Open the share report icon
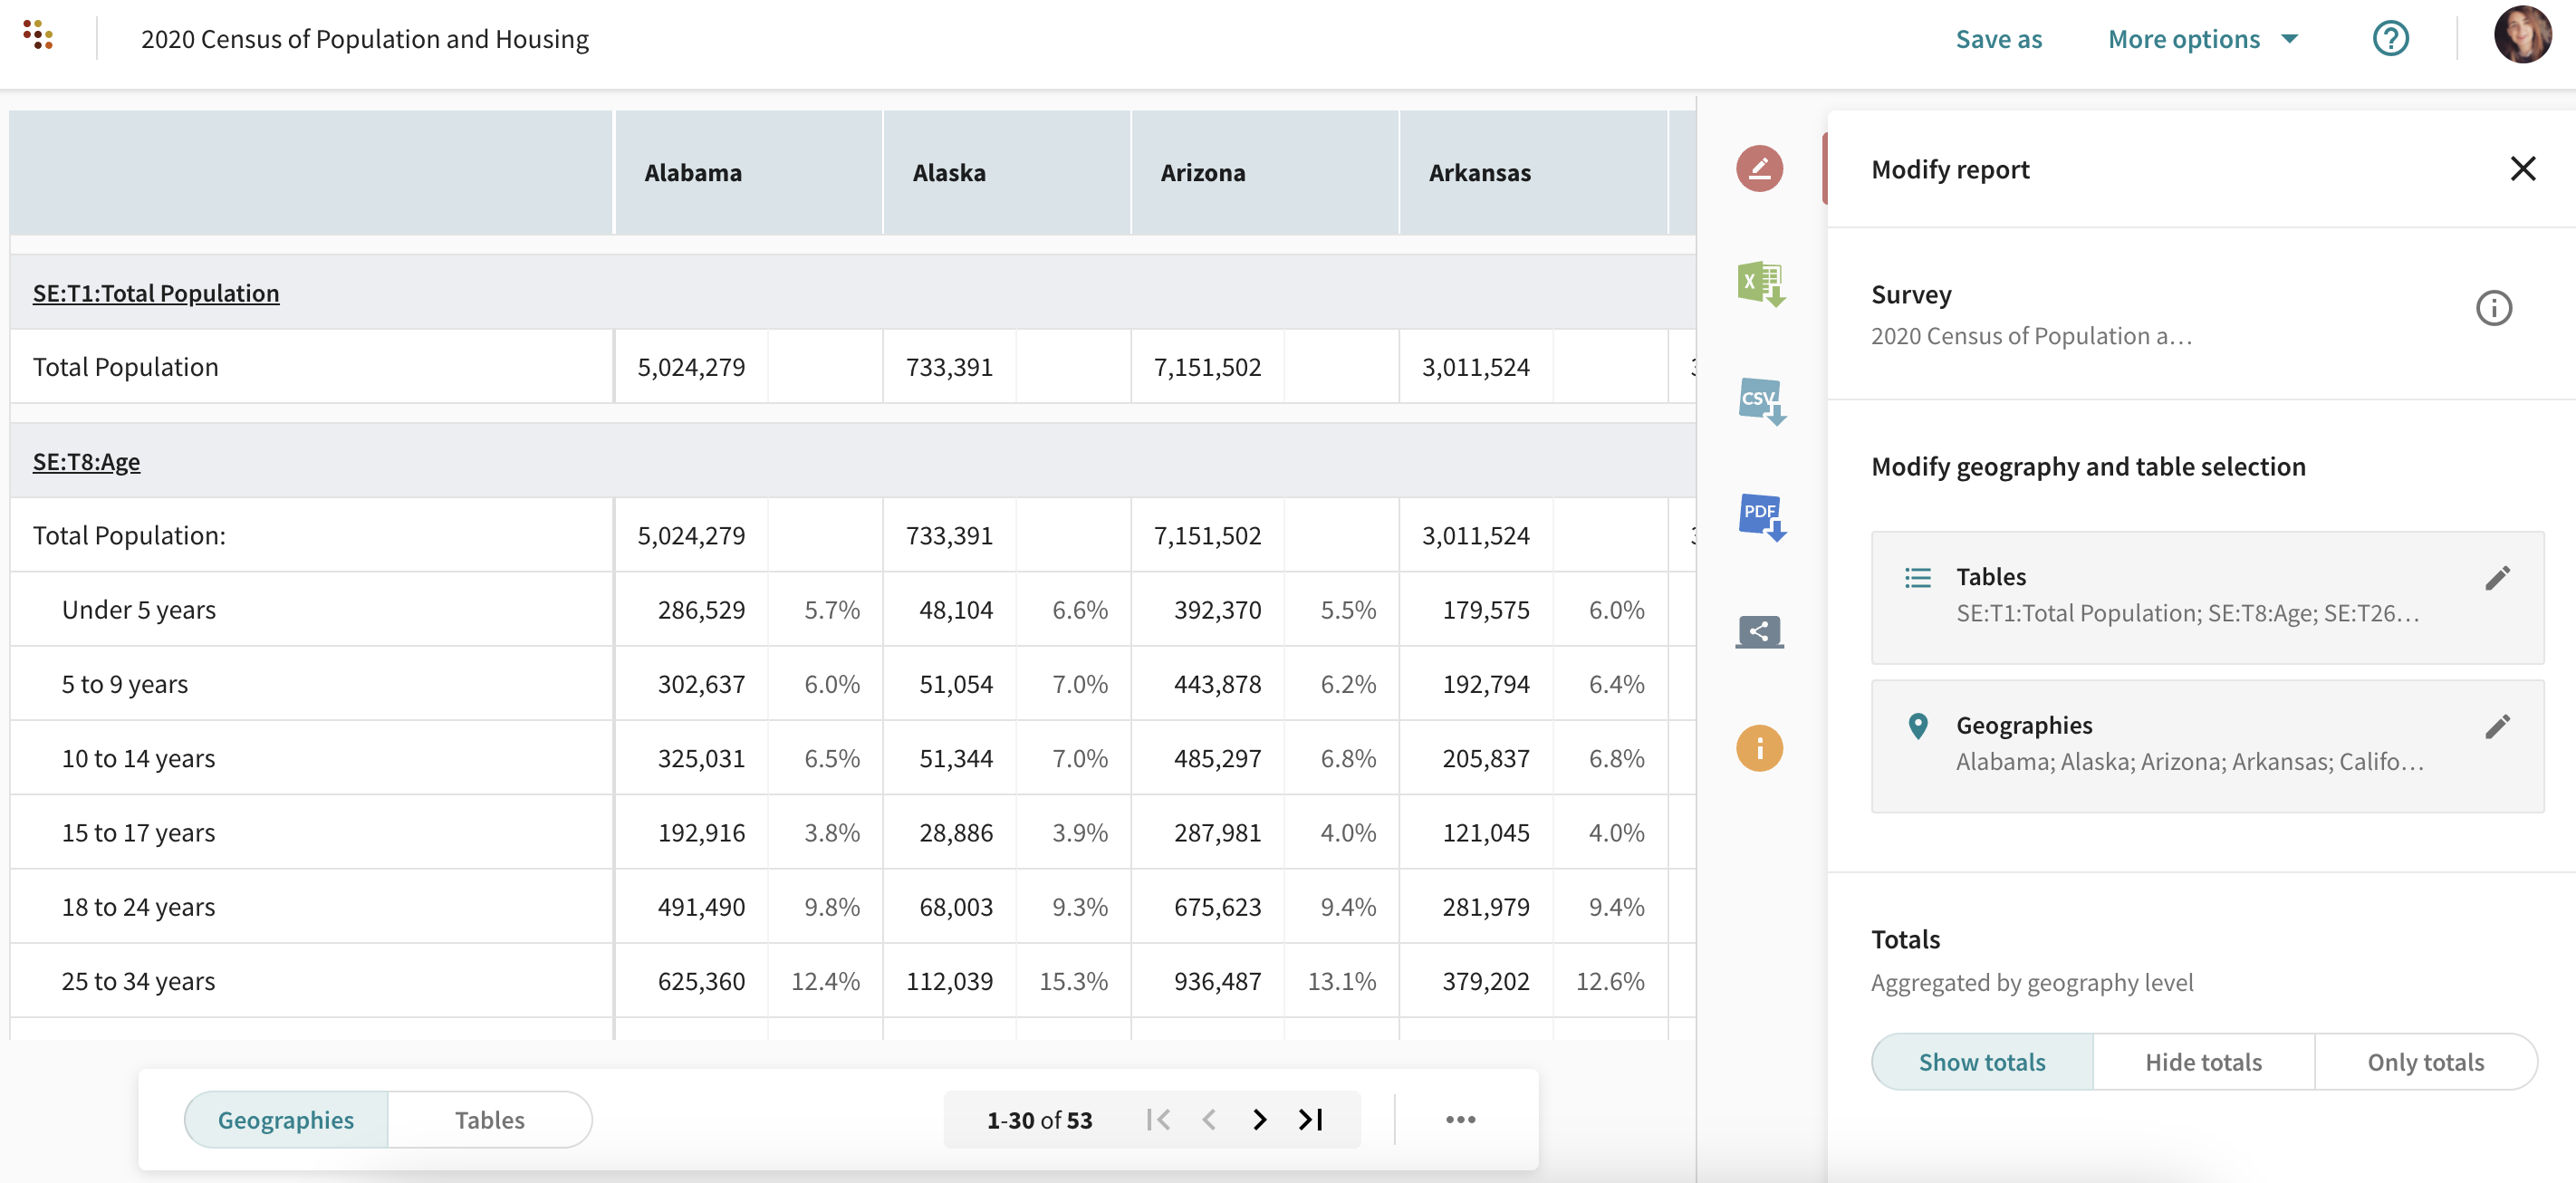 (x=1759, y=631)
